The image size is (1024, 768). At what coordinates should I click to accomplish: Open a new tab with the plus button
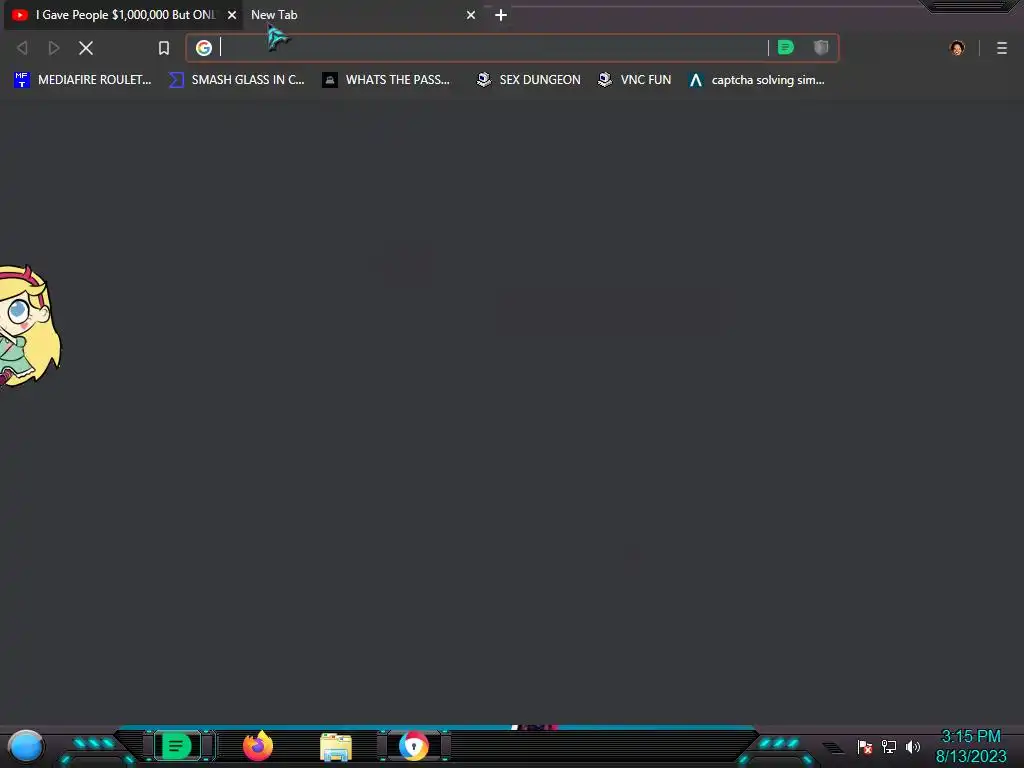(x=501, y=14)
